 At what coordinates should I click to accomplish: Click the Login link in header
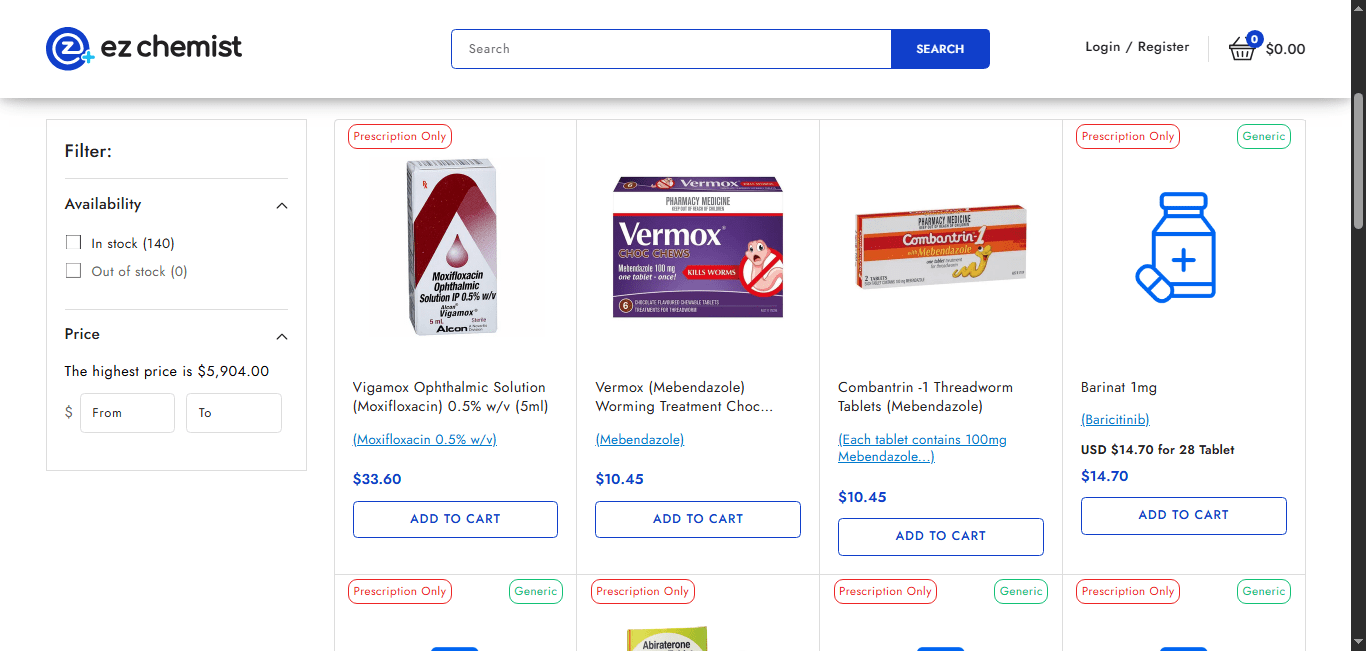(x=1103, y=47)
